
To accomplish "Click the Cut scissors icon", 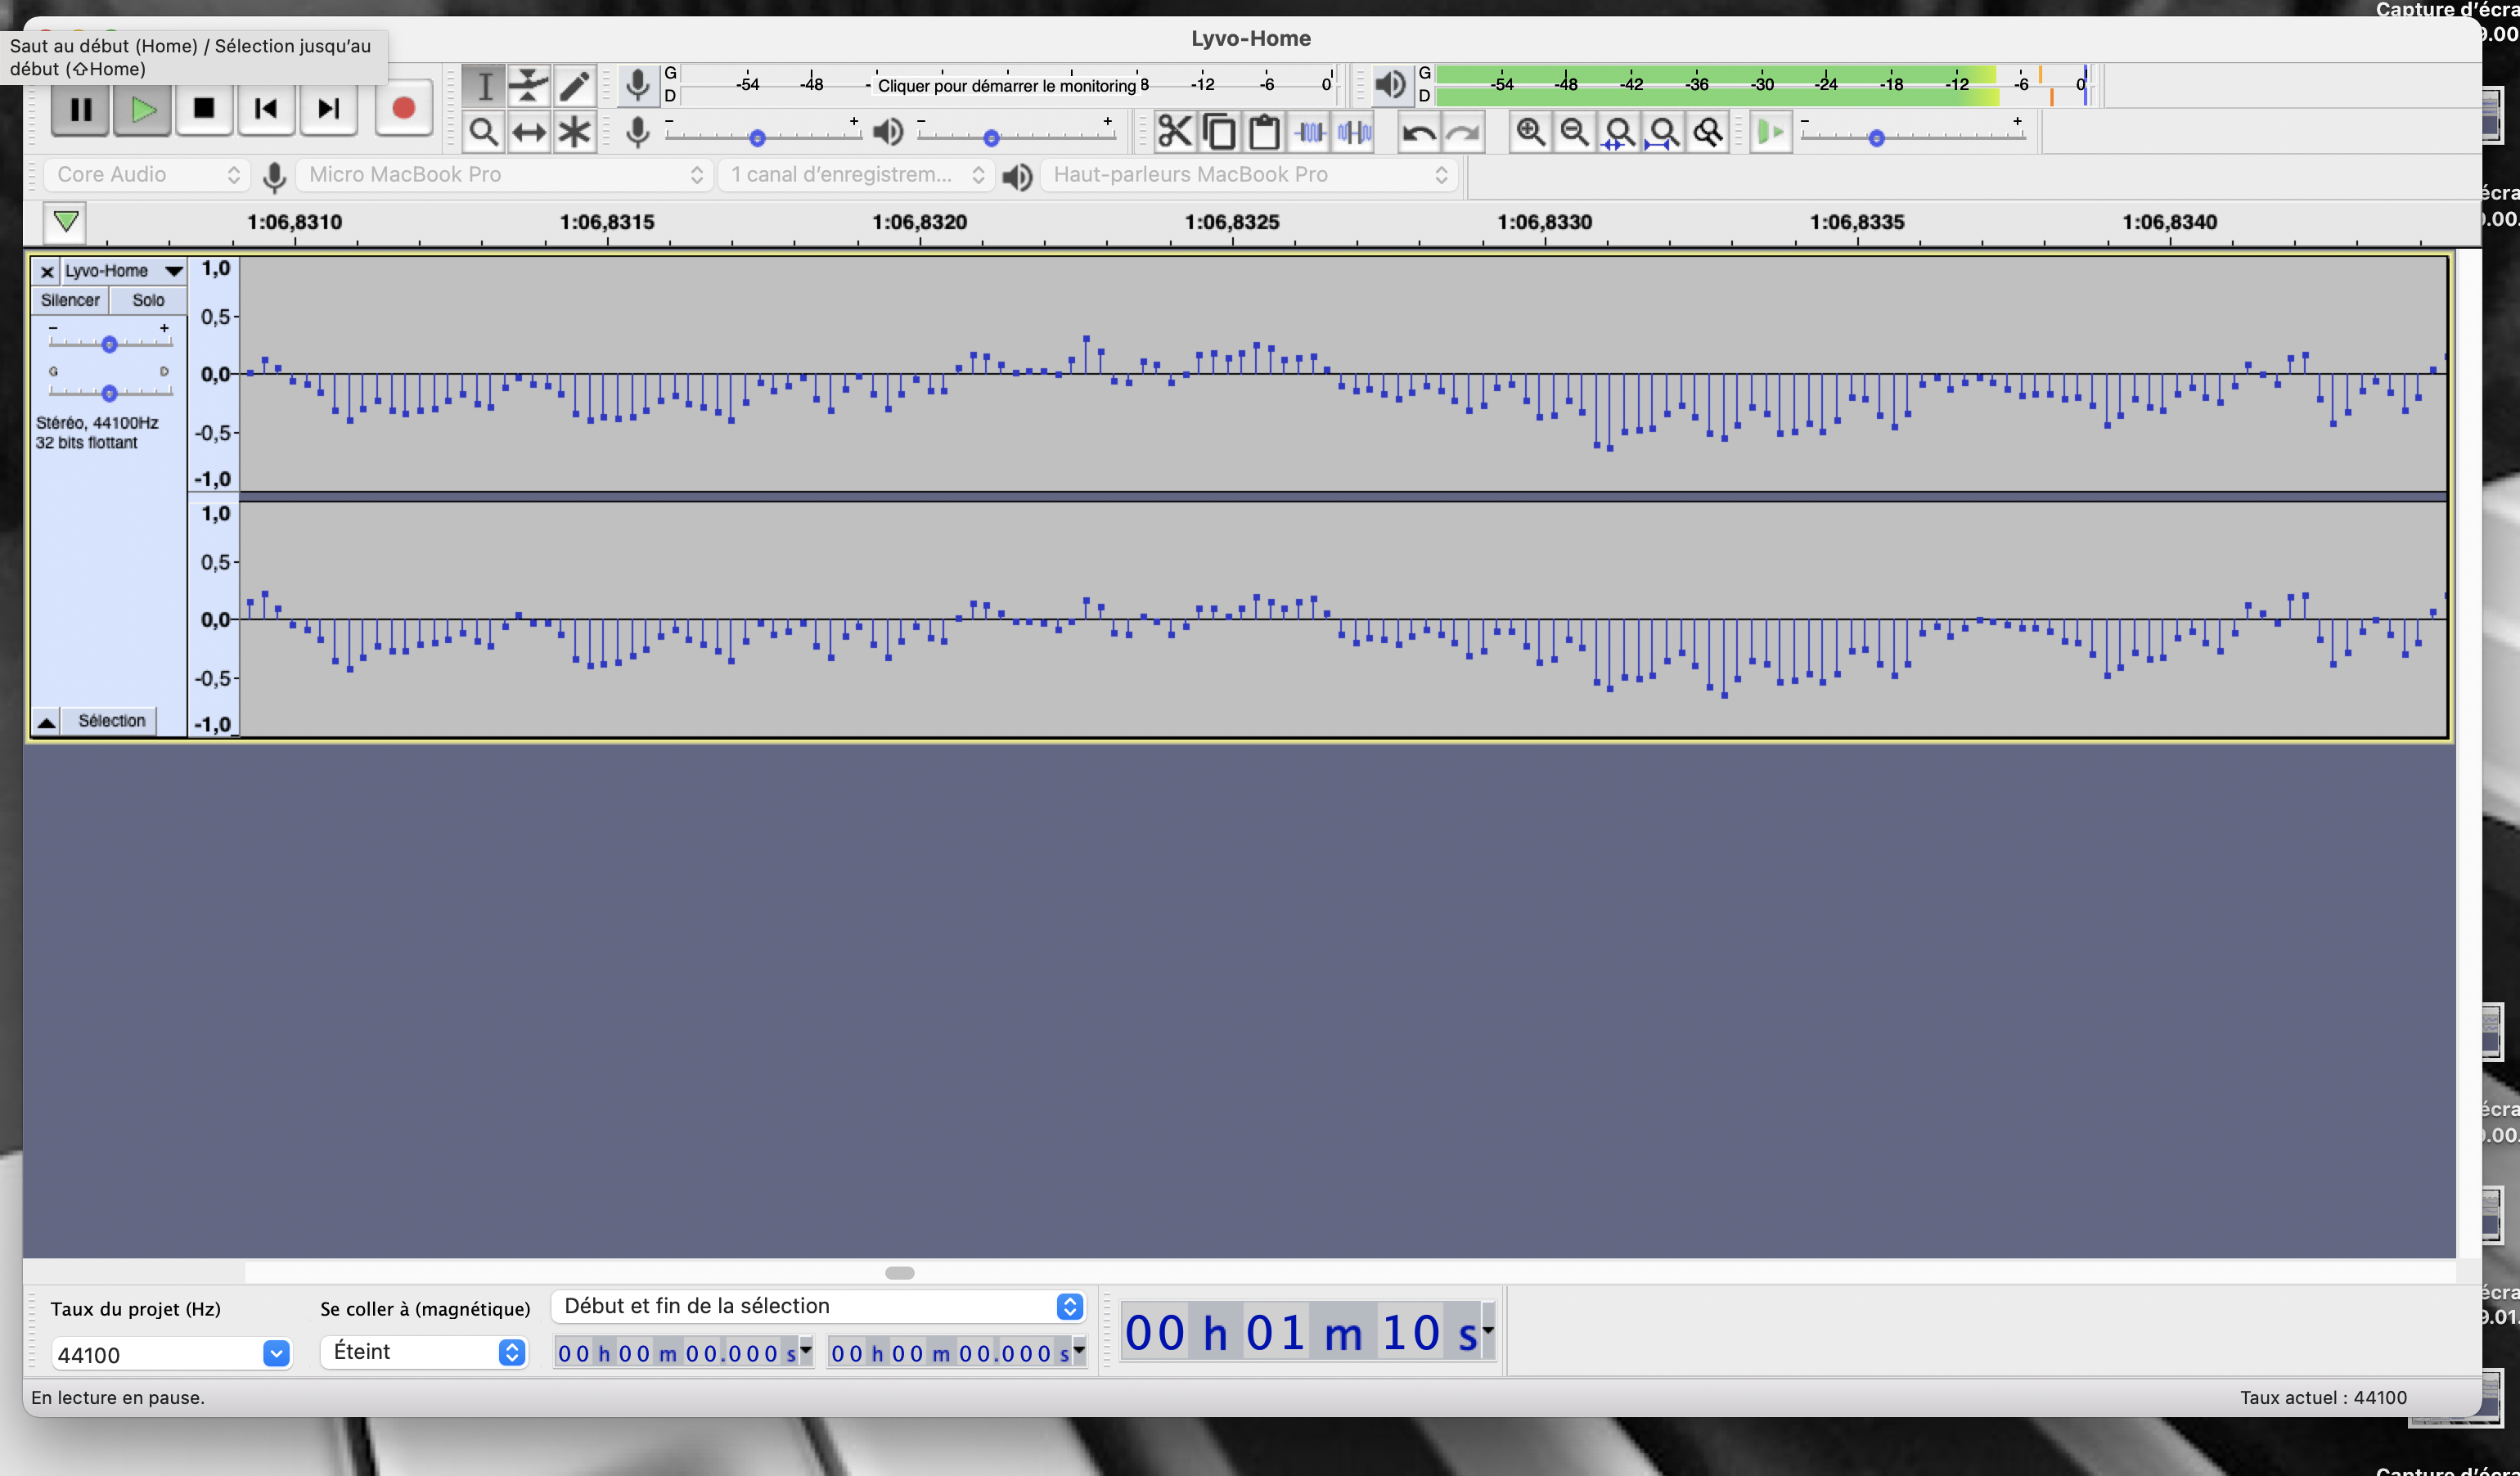I will pos(1174,132).
